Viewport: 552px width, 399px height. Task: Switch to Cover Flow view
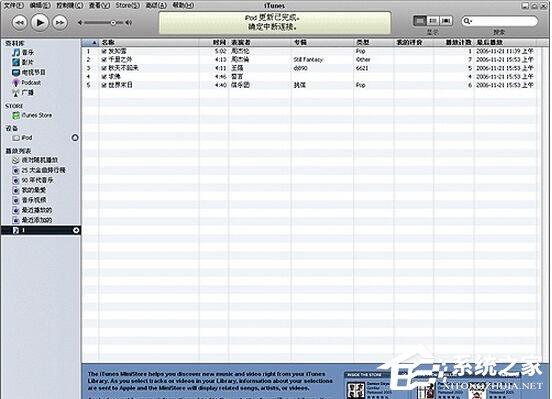pos(446,21)
